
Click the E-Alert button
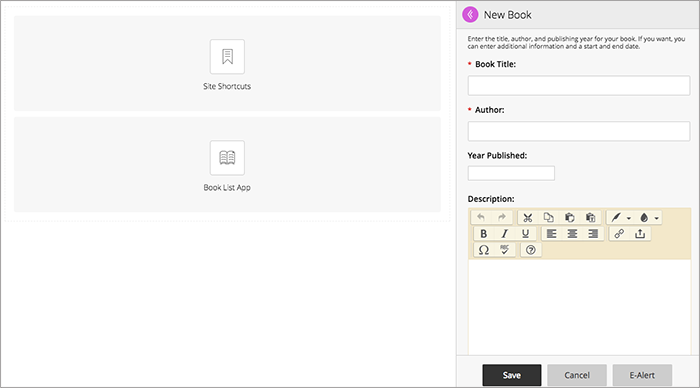pos(642,375)
